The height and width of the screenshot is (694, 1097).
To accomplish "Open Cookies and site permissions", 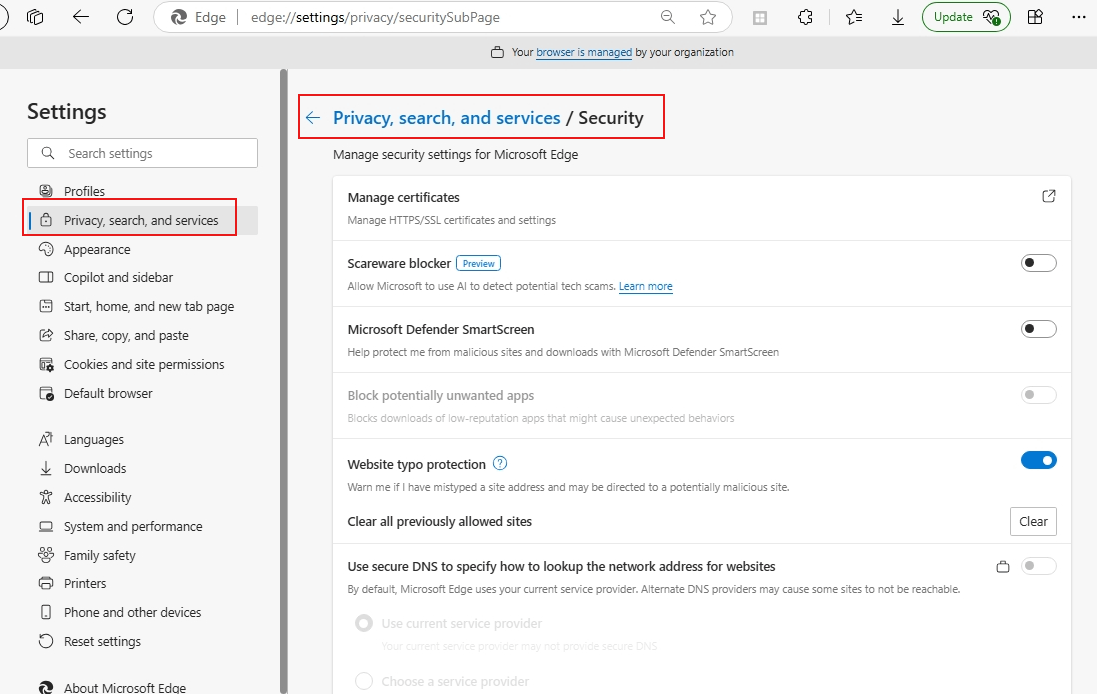I will point(143,364).
